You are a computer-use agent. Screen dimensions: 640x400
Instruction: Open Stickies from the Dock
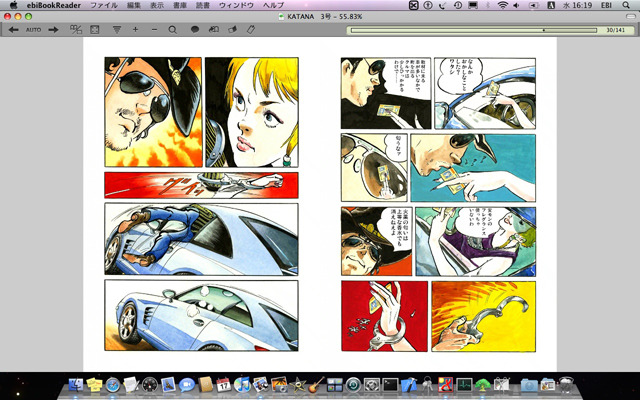[x=94, y=384]
